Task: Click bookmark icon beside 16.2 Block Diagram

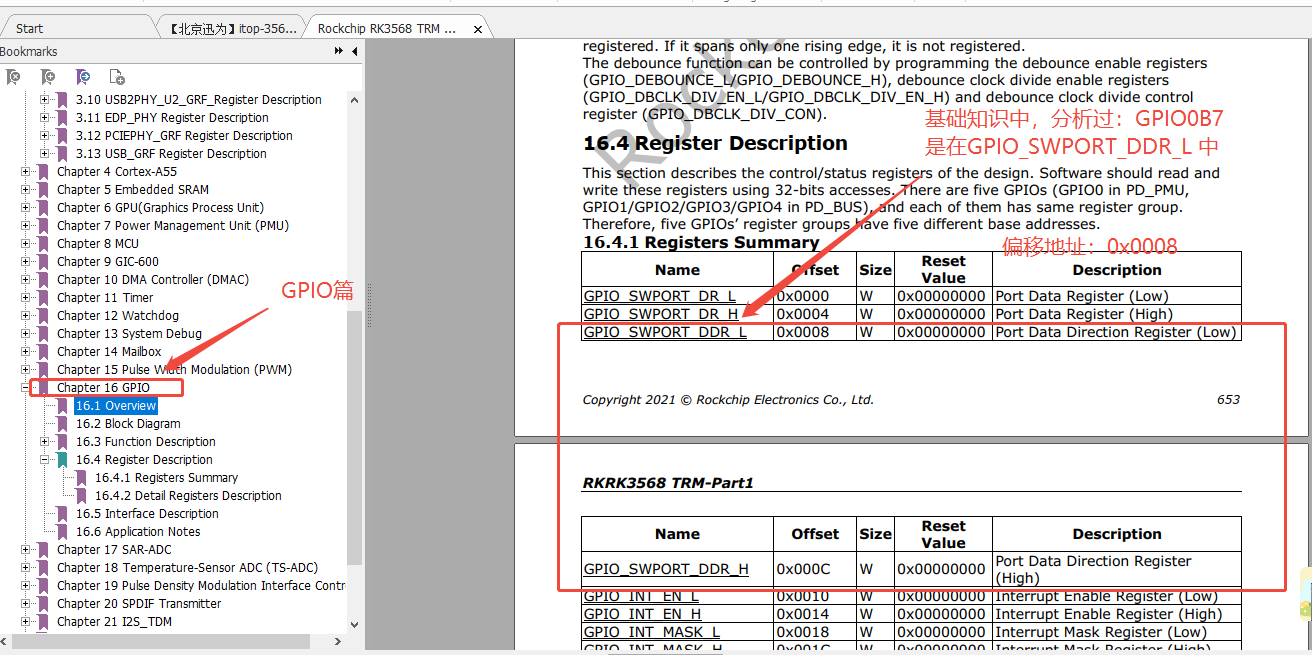Action: pyautogui.click(x=62, y=424)
